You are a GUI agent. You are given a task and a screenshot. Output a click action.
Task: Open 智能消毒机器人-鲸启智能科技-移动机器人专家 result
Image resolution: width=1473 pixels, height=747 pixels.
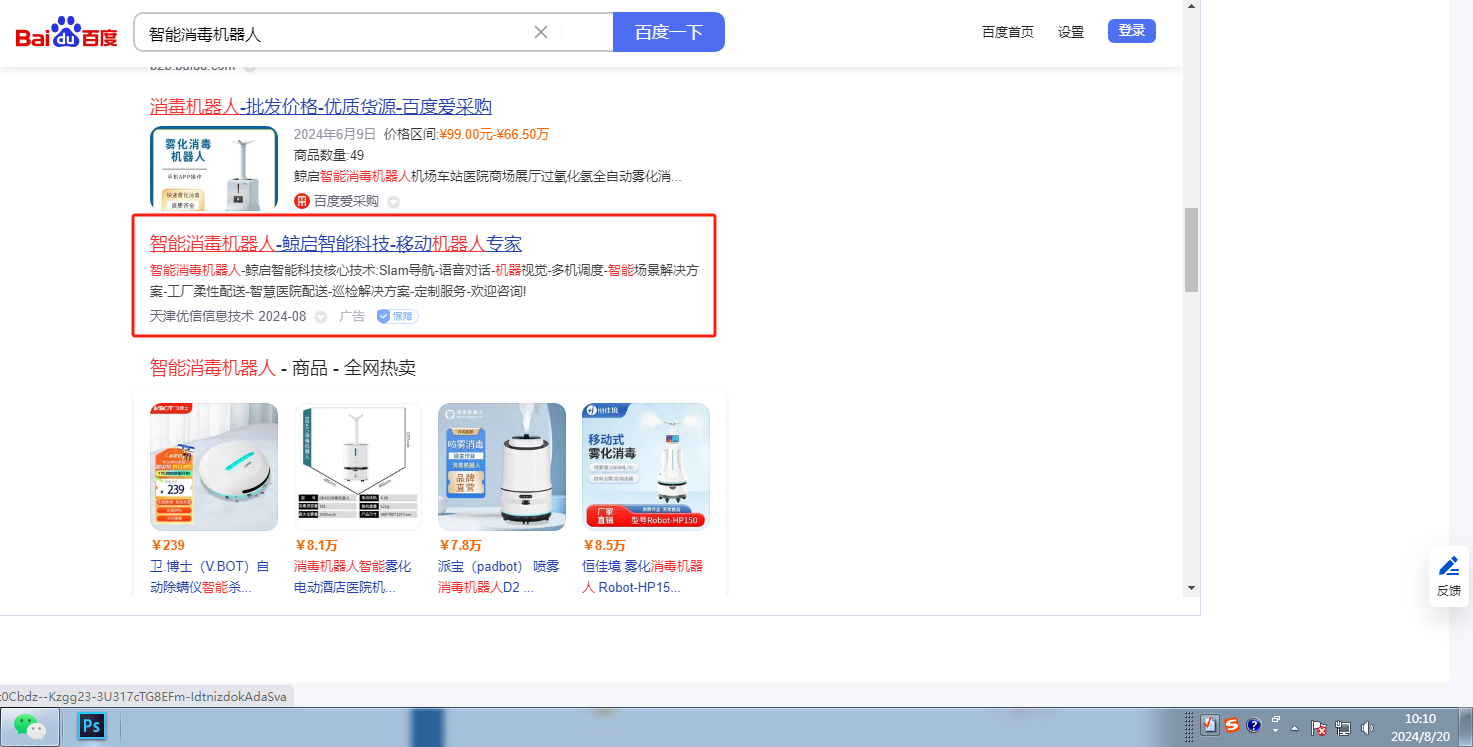pyautogui.click(x=336, y=244)
